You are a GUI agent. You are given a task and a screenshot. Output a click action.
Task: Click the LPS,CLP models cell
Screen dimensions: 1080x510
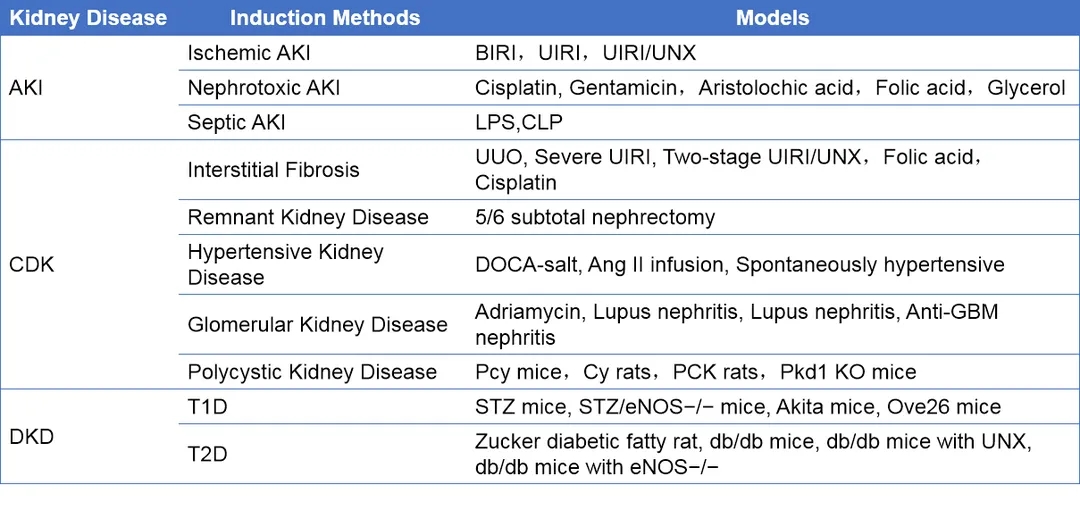click(519, 122)
